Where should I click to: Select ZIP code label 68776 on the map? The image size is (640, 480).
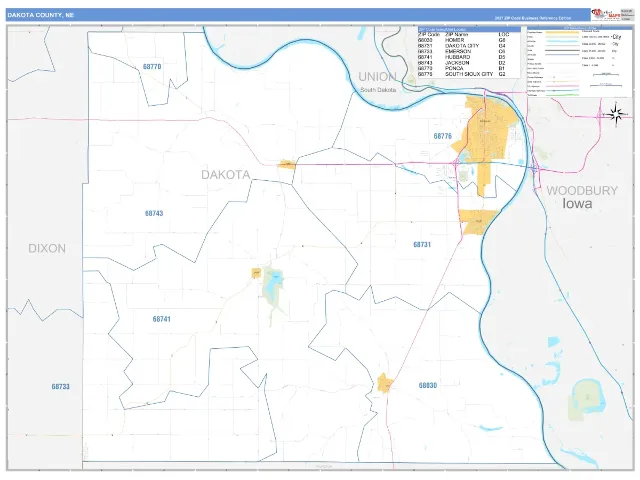pyautogui.click(x=442, y=136)
